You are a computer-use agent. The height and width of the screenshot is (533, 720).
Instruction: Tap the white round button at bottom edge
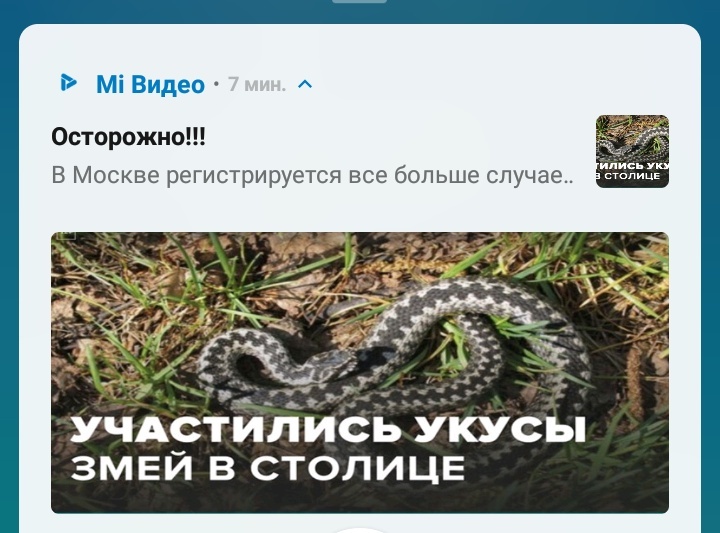click(x=360, y=530)
